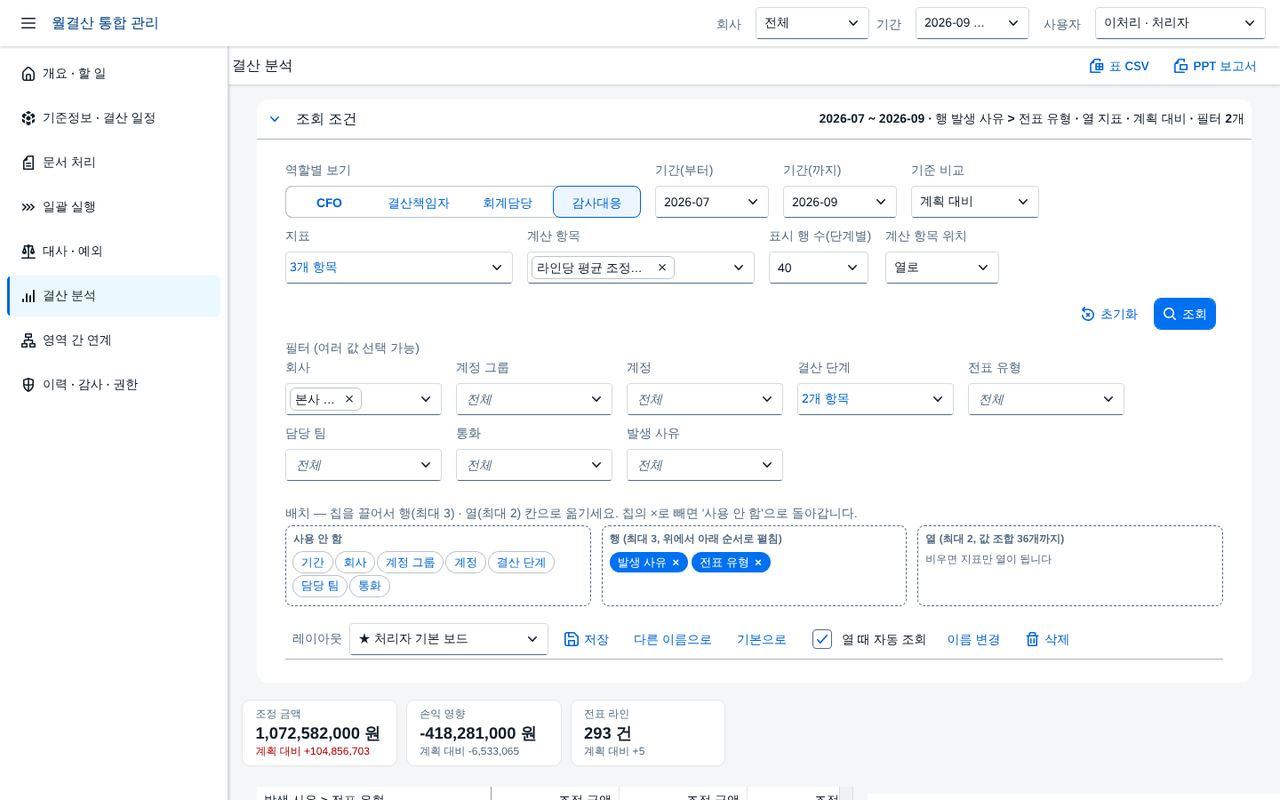
Task: Select the 회계담당 role view
Action: click(x=507, y=202)
